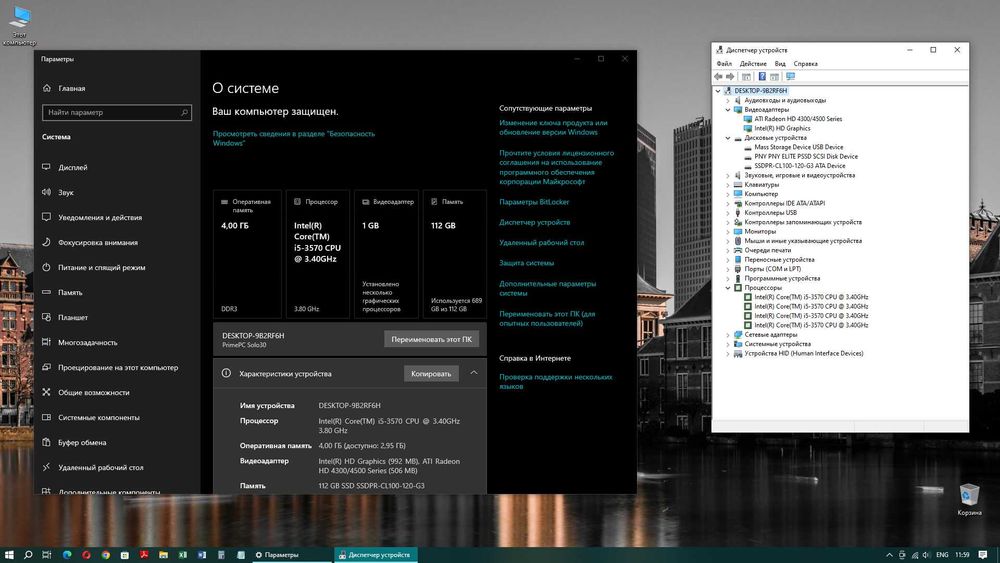Open the Действие menu
This screenshot has width=1000, height=563.
(x=753, y=64)
